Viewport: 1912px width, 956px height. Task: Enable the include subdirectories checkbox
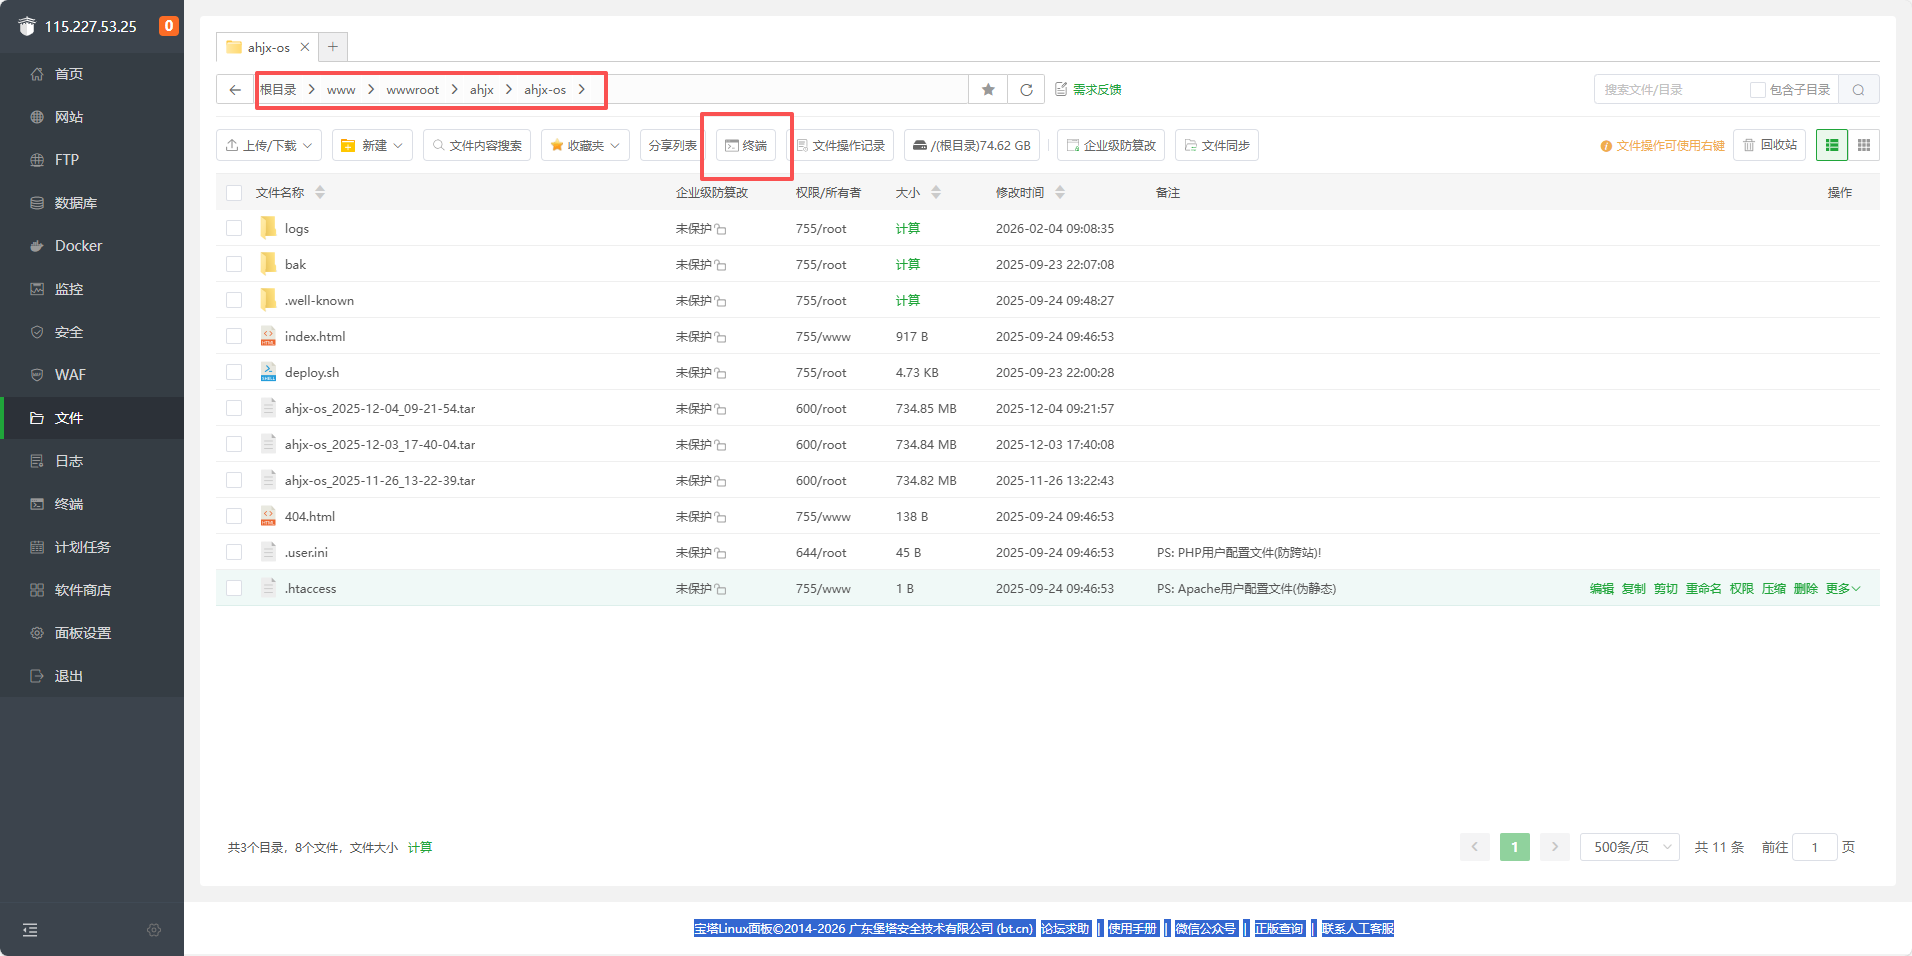[x=1757, y=90]
